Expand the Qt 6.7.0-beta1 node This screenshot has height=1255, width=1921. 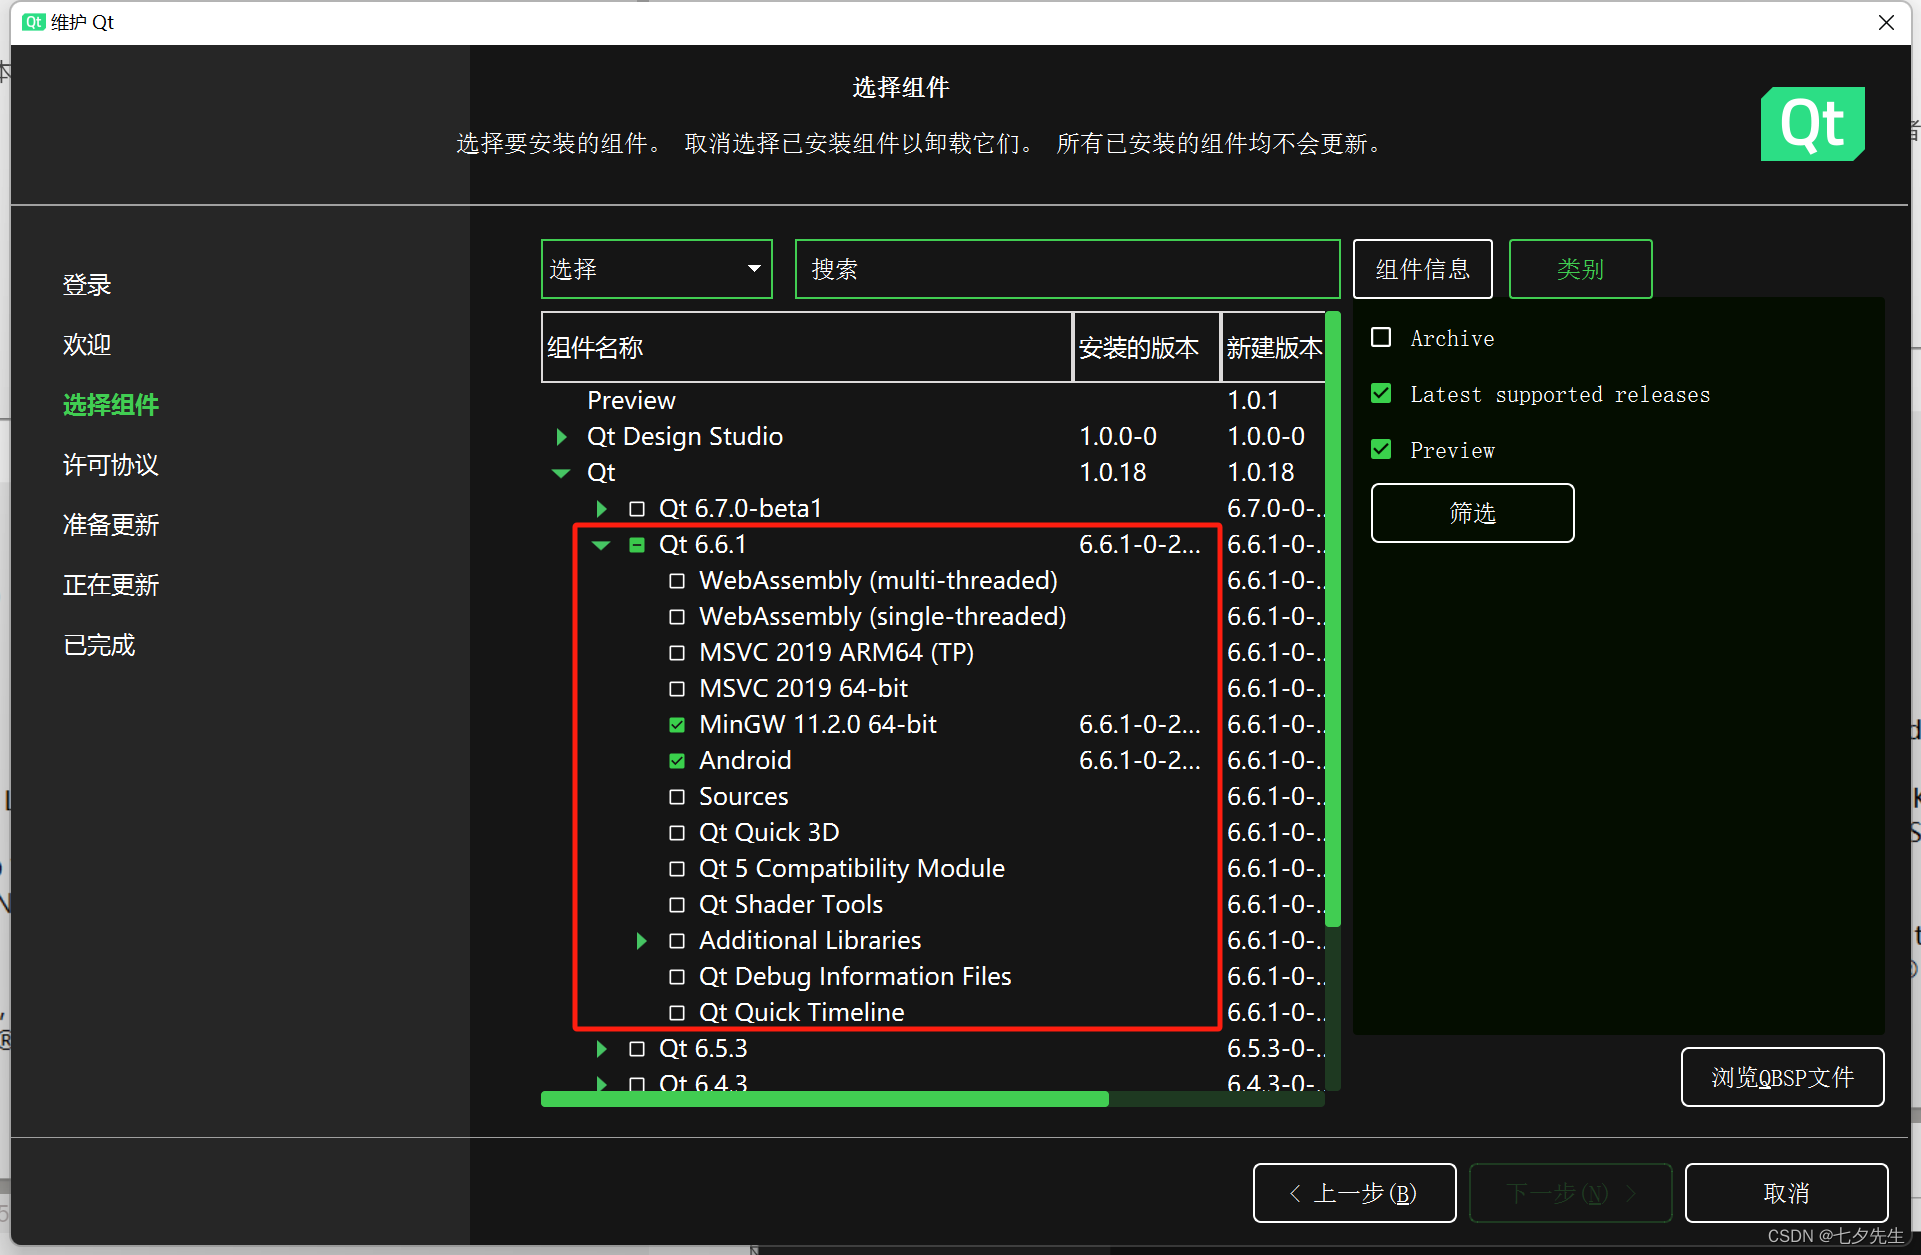tap(601, 509)
